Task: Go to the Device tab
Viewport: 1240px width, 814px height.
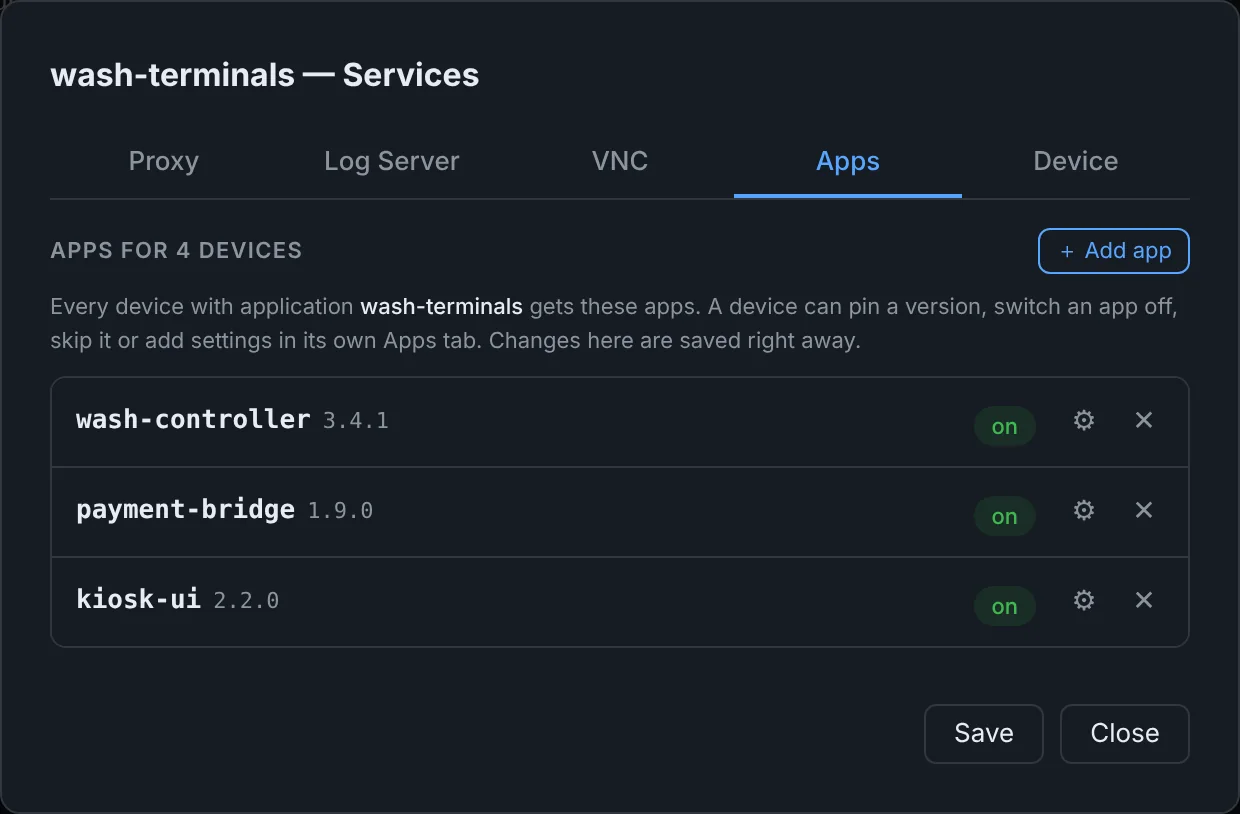Action: [x=1076, y=162]
